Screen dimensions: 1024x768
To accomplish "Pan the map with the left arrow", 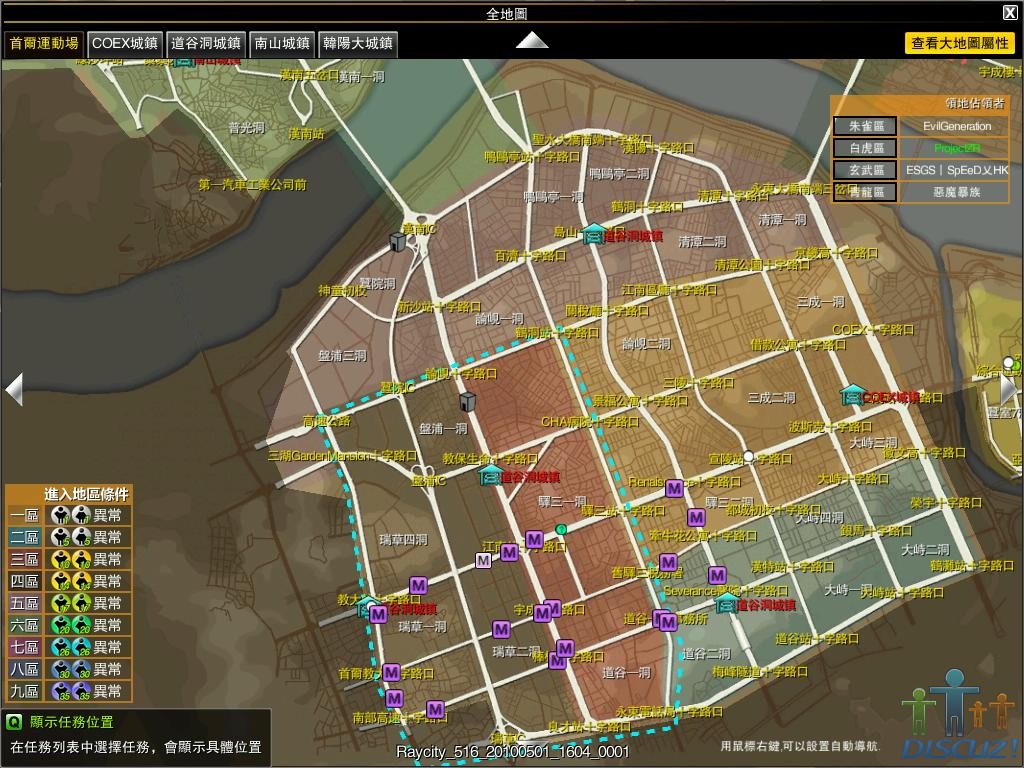I will pyautogui.click(x=14, y=390).
